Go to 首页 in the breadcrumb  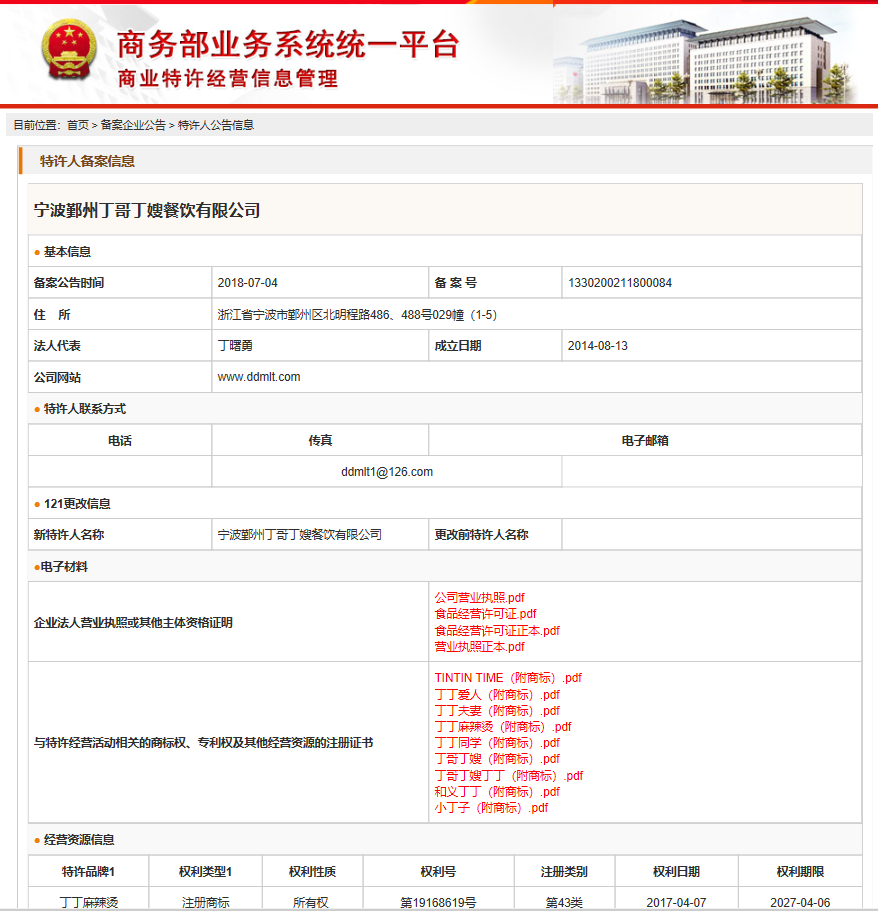(x=78, y=125)
